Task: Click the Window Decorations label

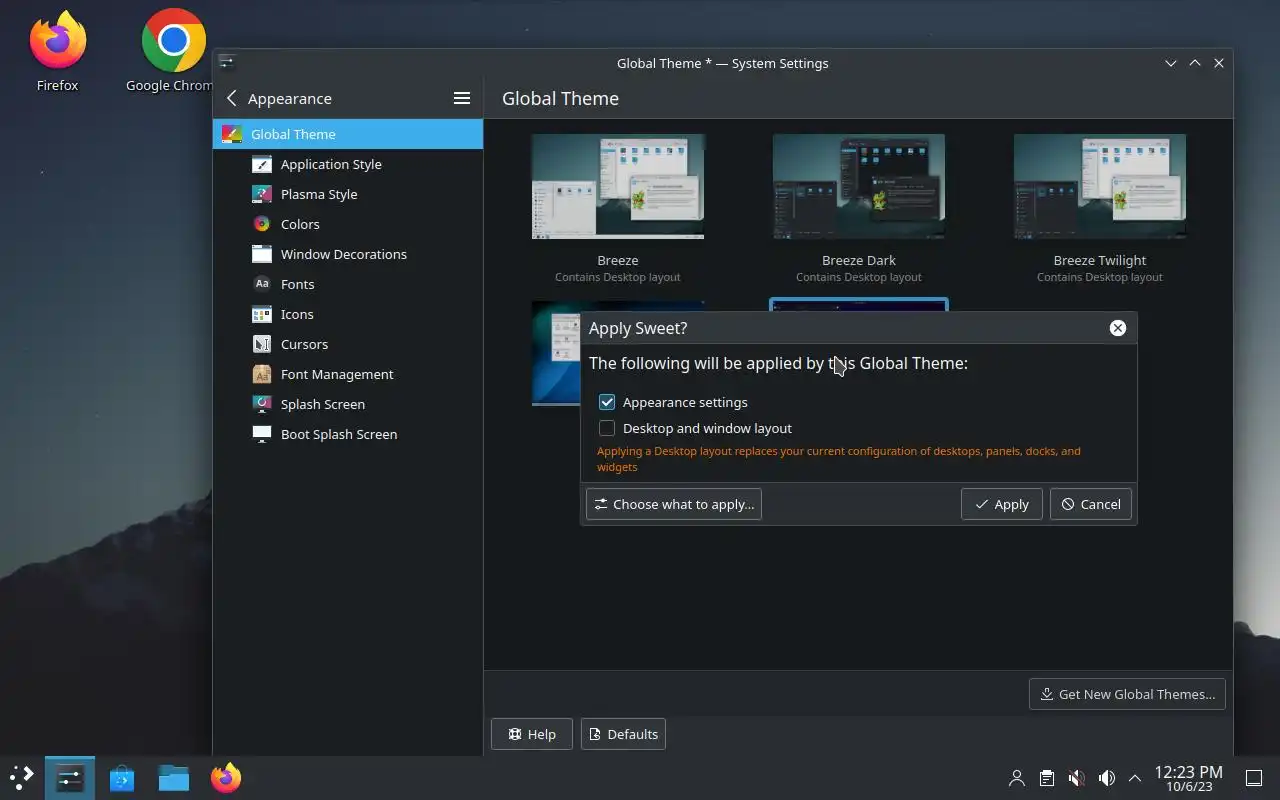Action: pos(344,254)
